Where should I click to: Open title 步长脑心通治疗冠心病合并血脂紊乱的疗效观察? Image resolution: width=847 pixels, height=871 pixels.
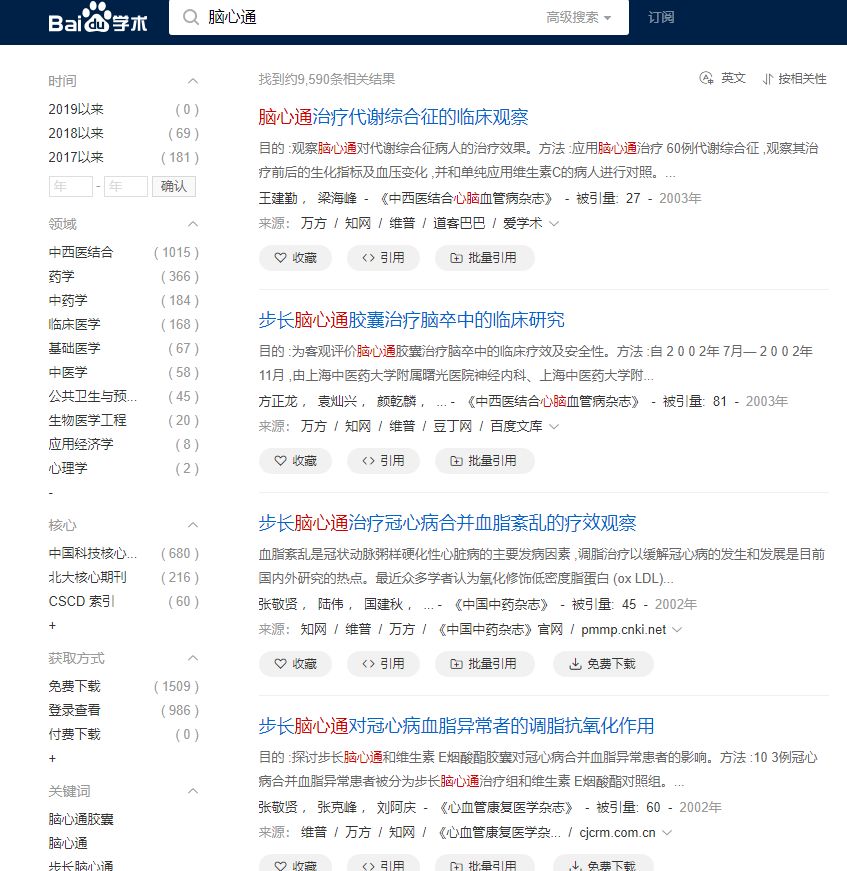(447, 523)
